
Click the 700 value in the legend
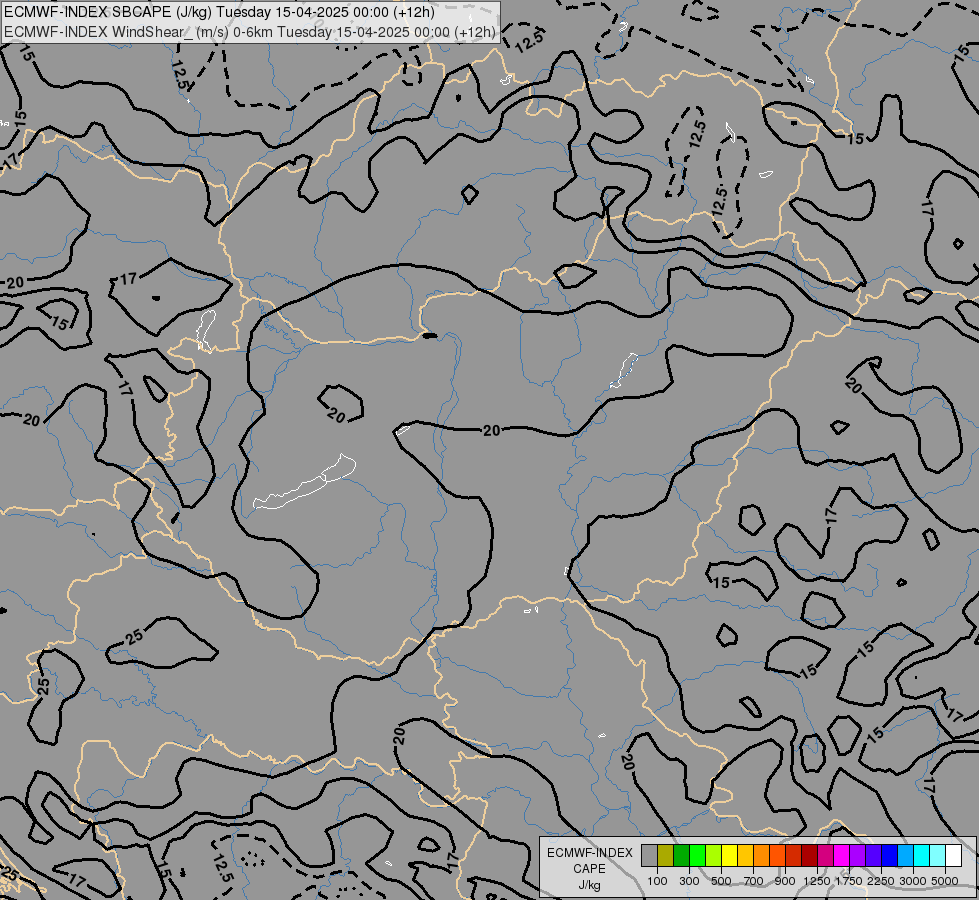(x=754, y=881)
